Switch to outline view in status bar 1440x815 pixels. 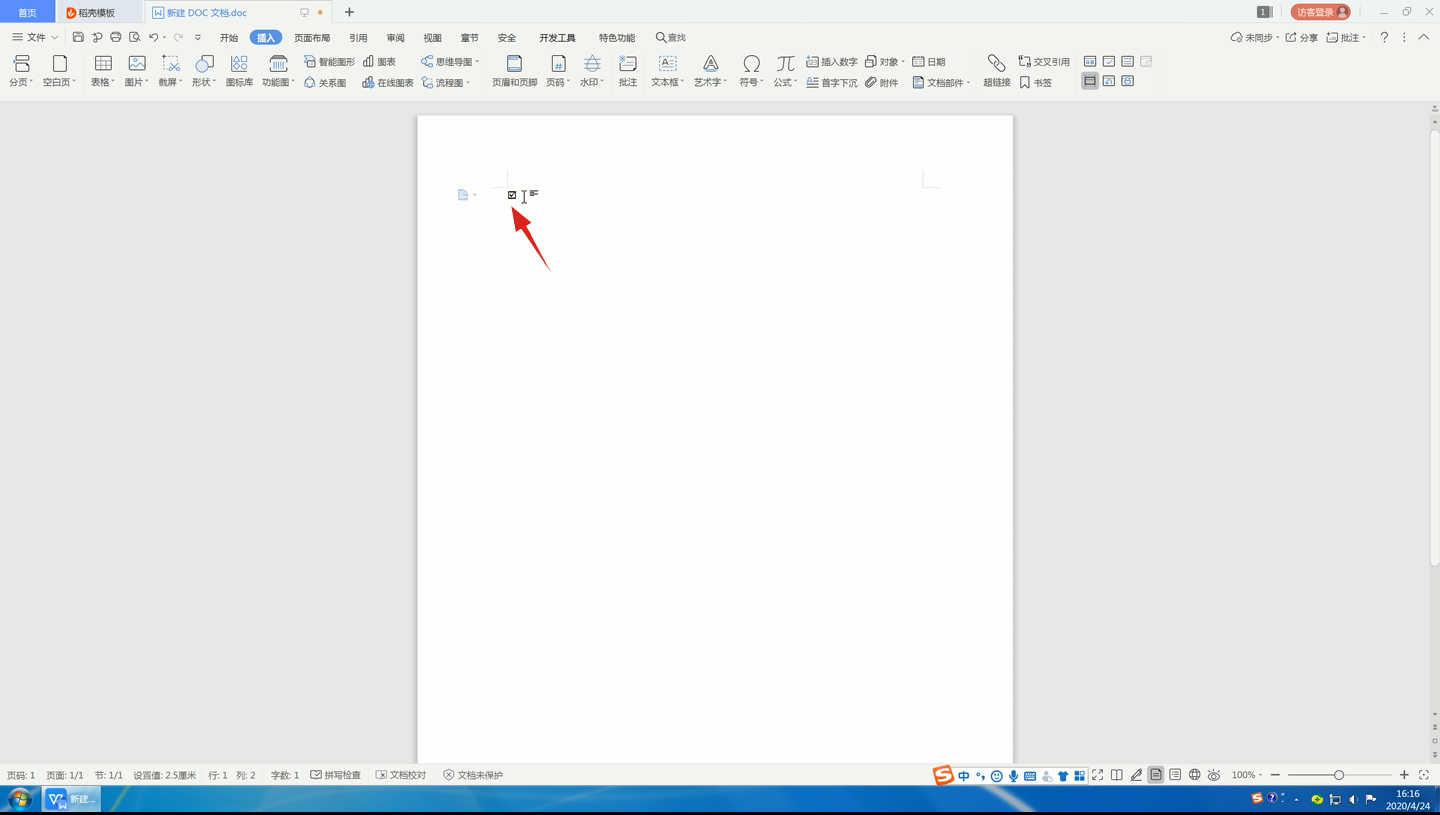coord(1175,775)
